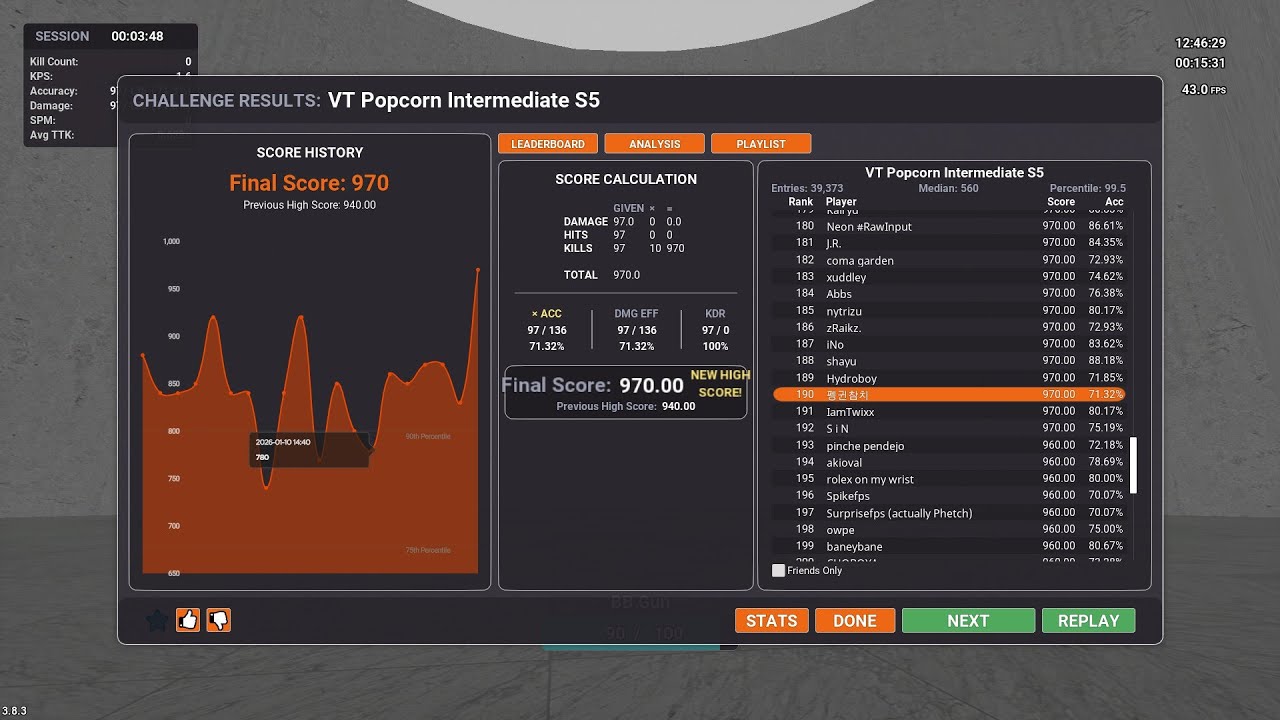The width and height of the screenshot is (1280, 720).
Task: Click the STATS button
Action: (x=772, y=621)
